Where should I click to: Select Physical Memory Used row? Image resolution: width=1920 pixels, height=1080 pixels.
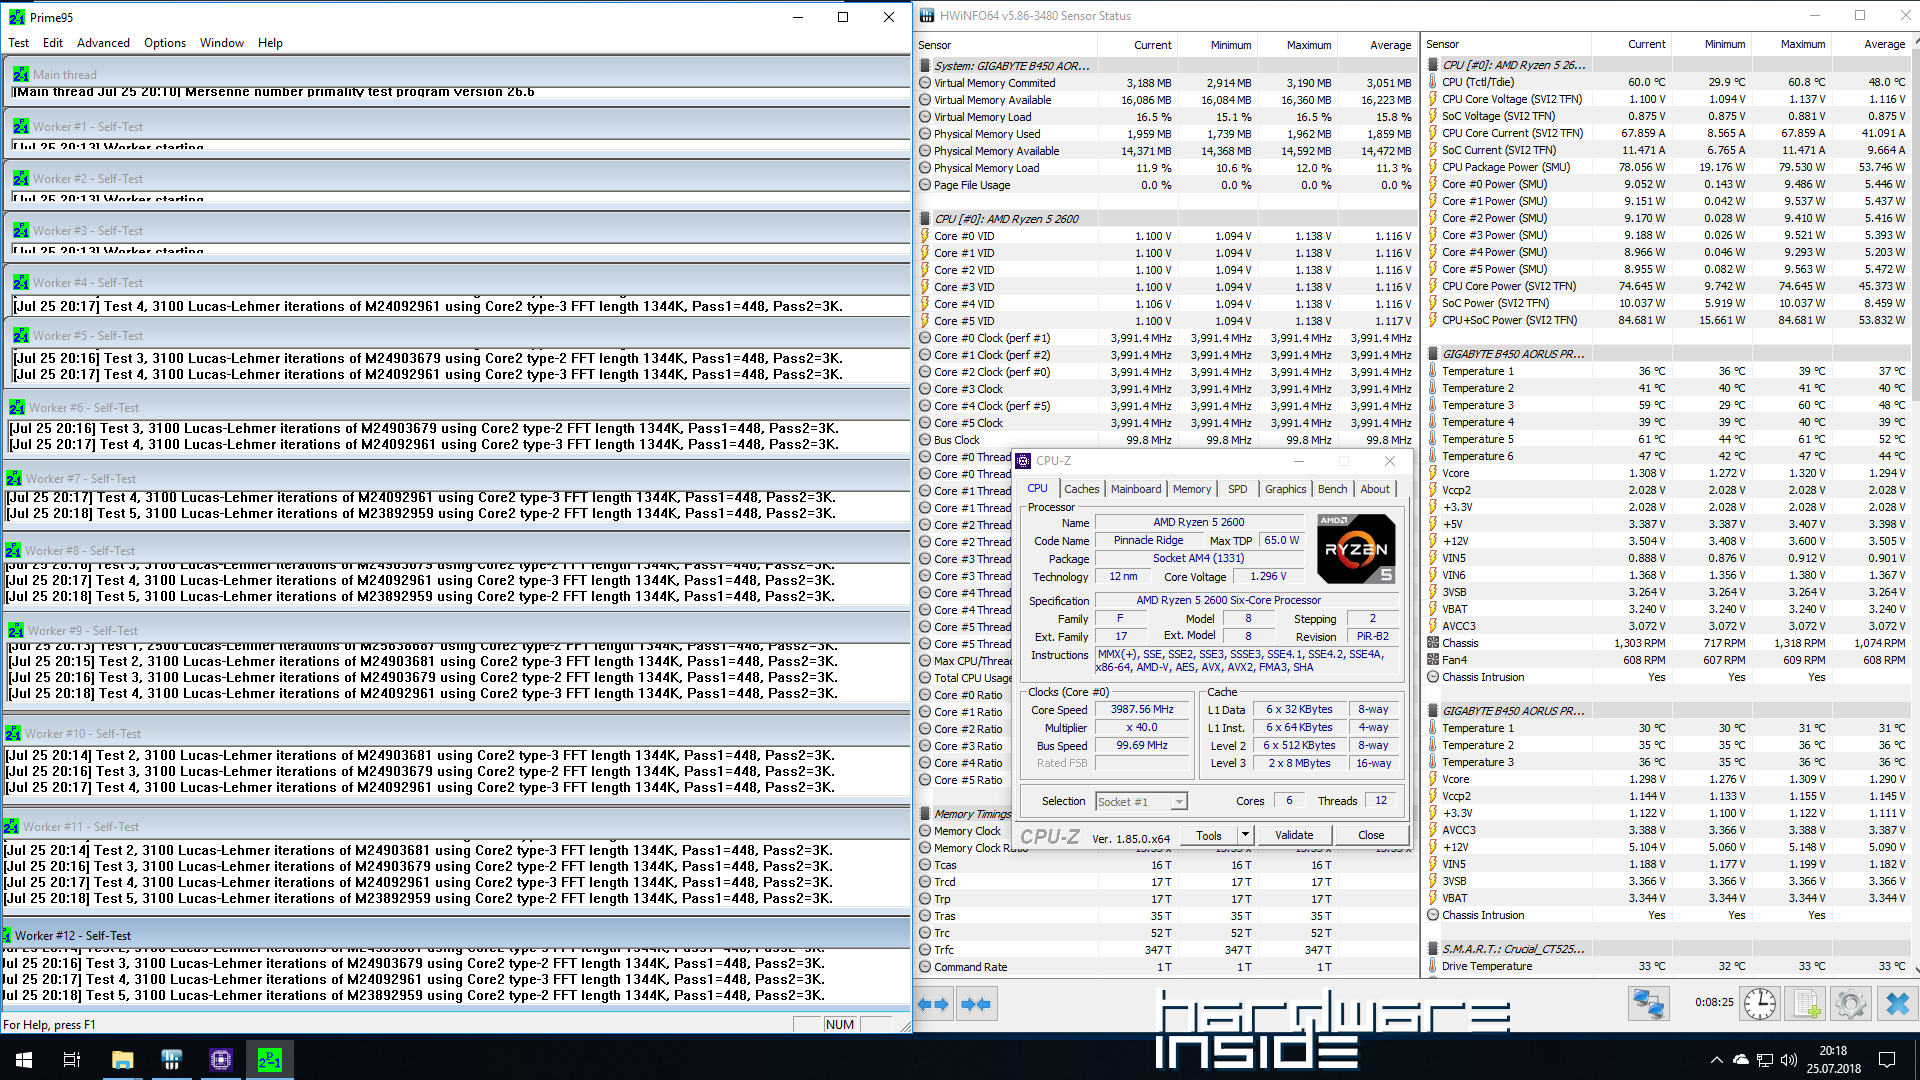pyautogui.click(x=1166, y=134)
